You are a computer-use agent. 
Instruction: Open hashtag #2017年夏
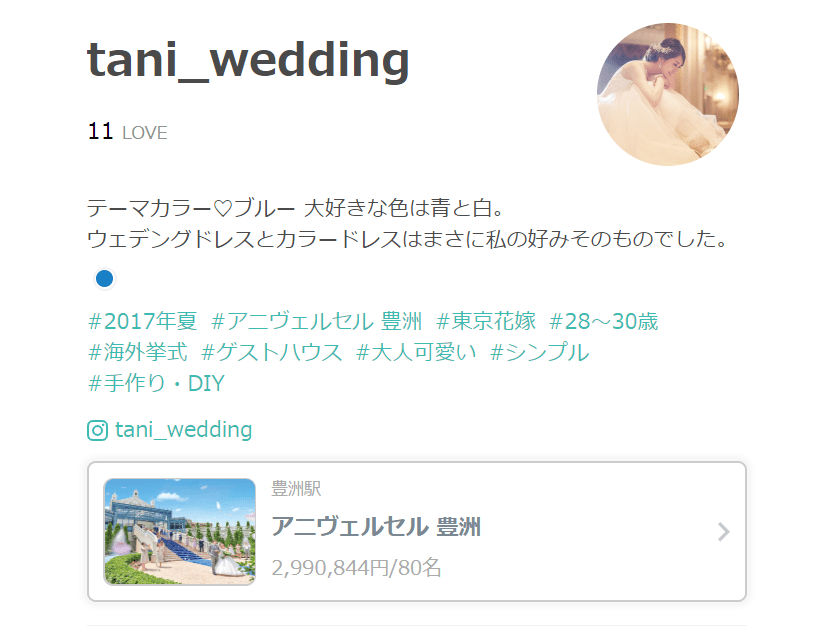click(143, 321)
